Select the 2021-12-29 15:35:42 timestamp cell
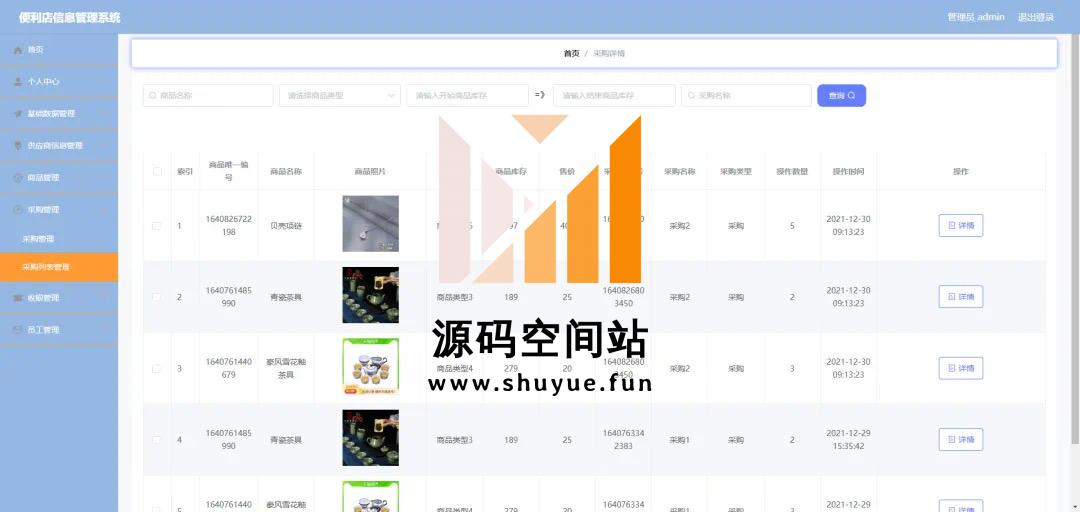This screenshot has width=1080, height=512. (x=848, y=440)
